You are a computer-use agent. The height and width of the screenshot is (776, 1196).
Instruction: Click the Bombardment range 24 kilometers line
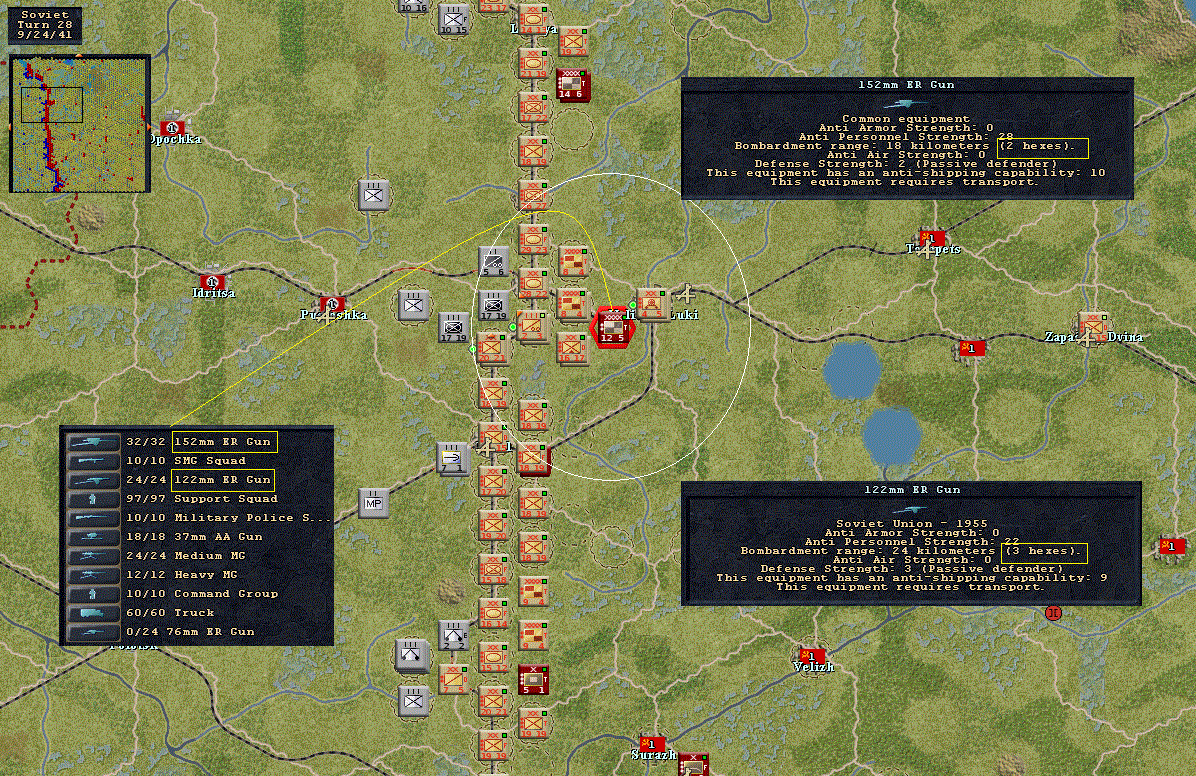(x=911, y=551)
